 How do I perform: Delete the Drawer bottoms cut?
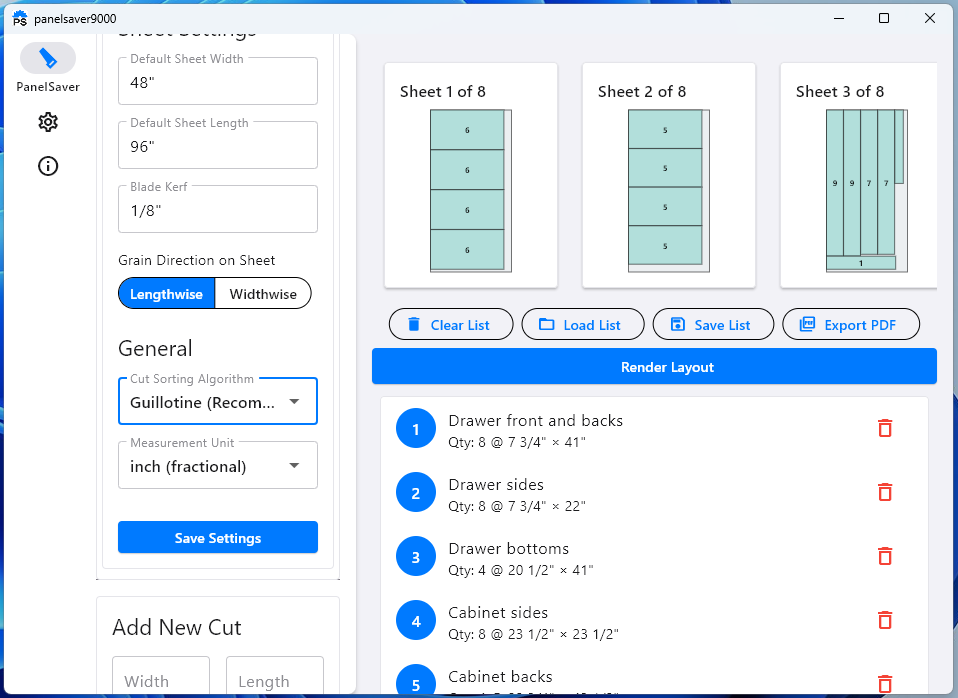click(x=885, y=556)
